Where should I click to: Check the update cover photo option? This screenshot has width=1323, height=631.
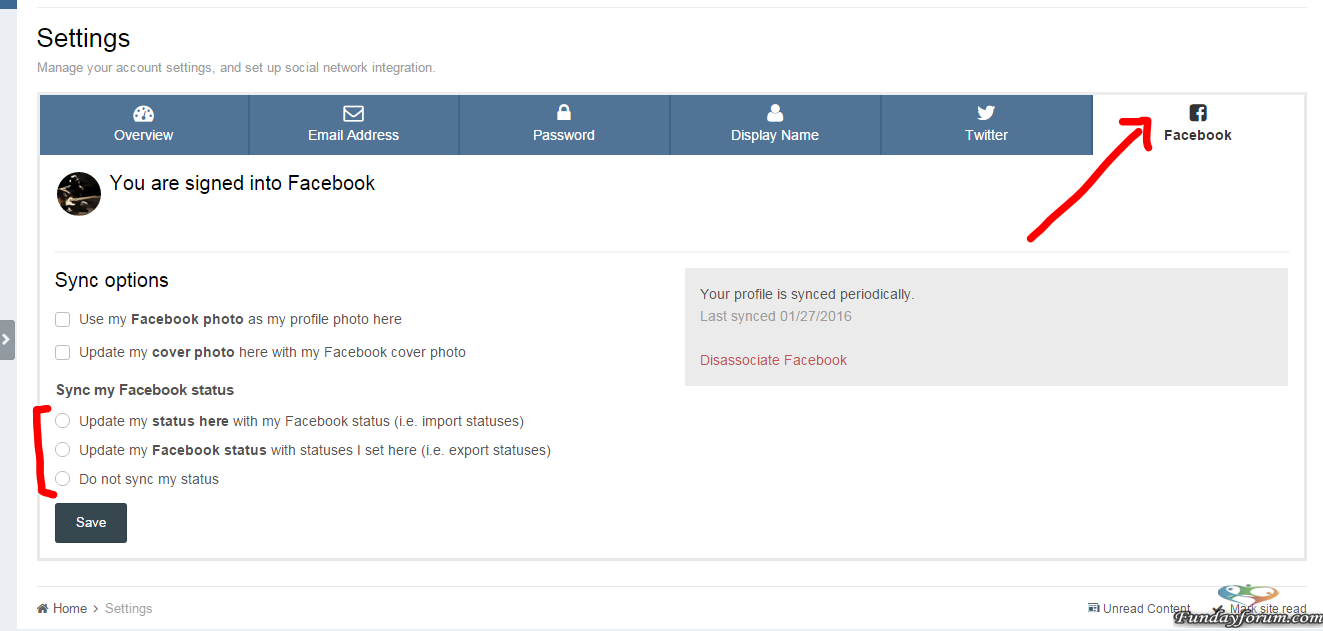pos(62,352)
